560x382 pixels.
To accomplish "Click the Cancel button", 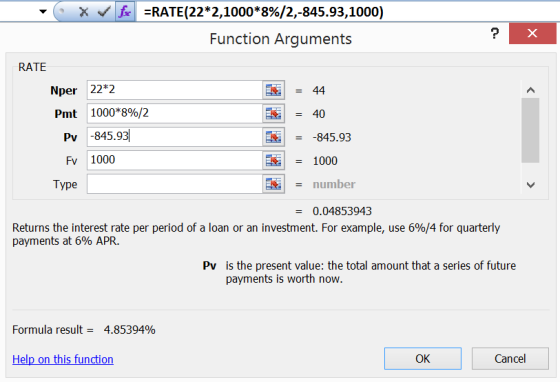I will click(510, 358).
